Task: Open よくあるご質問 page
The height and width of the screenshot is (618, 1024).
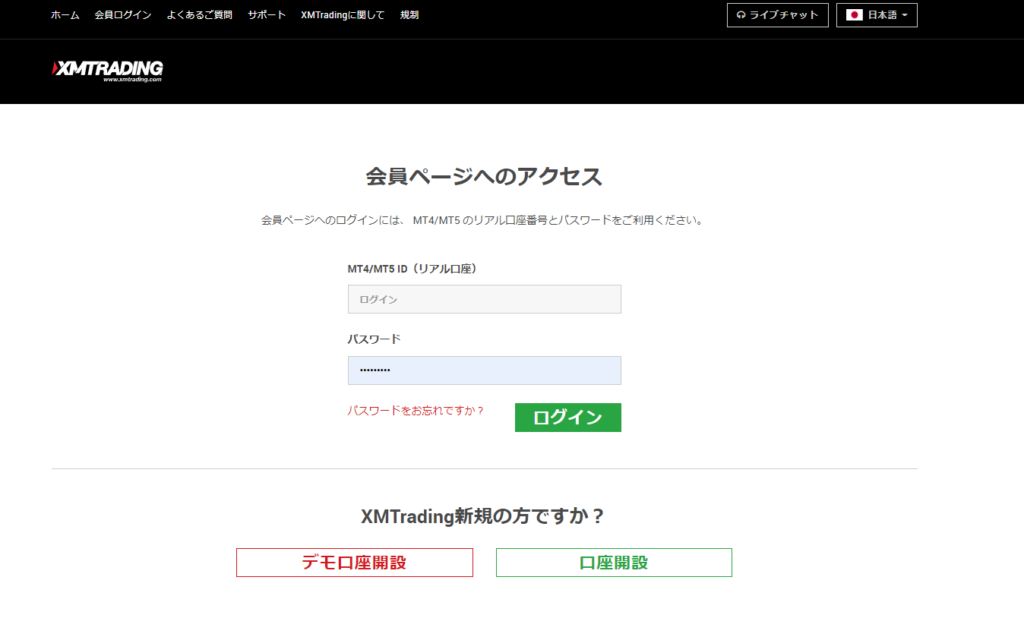Action: [199, 15]
